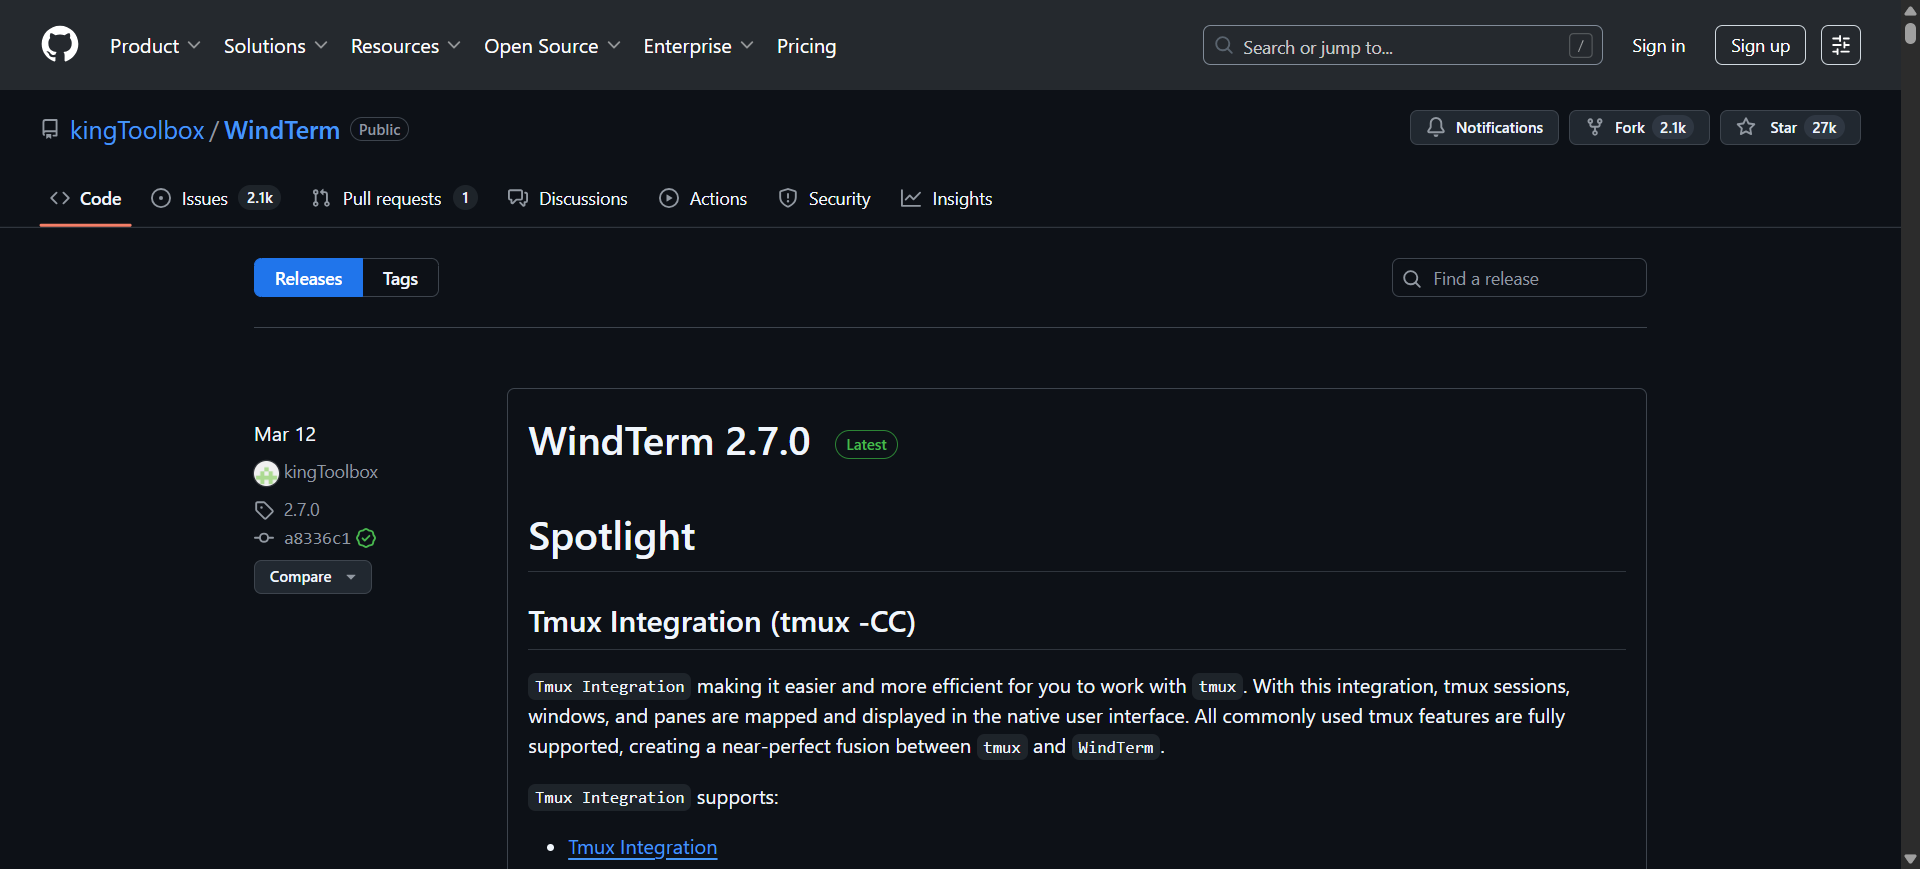Open the Discussions tab

[568, 199]
